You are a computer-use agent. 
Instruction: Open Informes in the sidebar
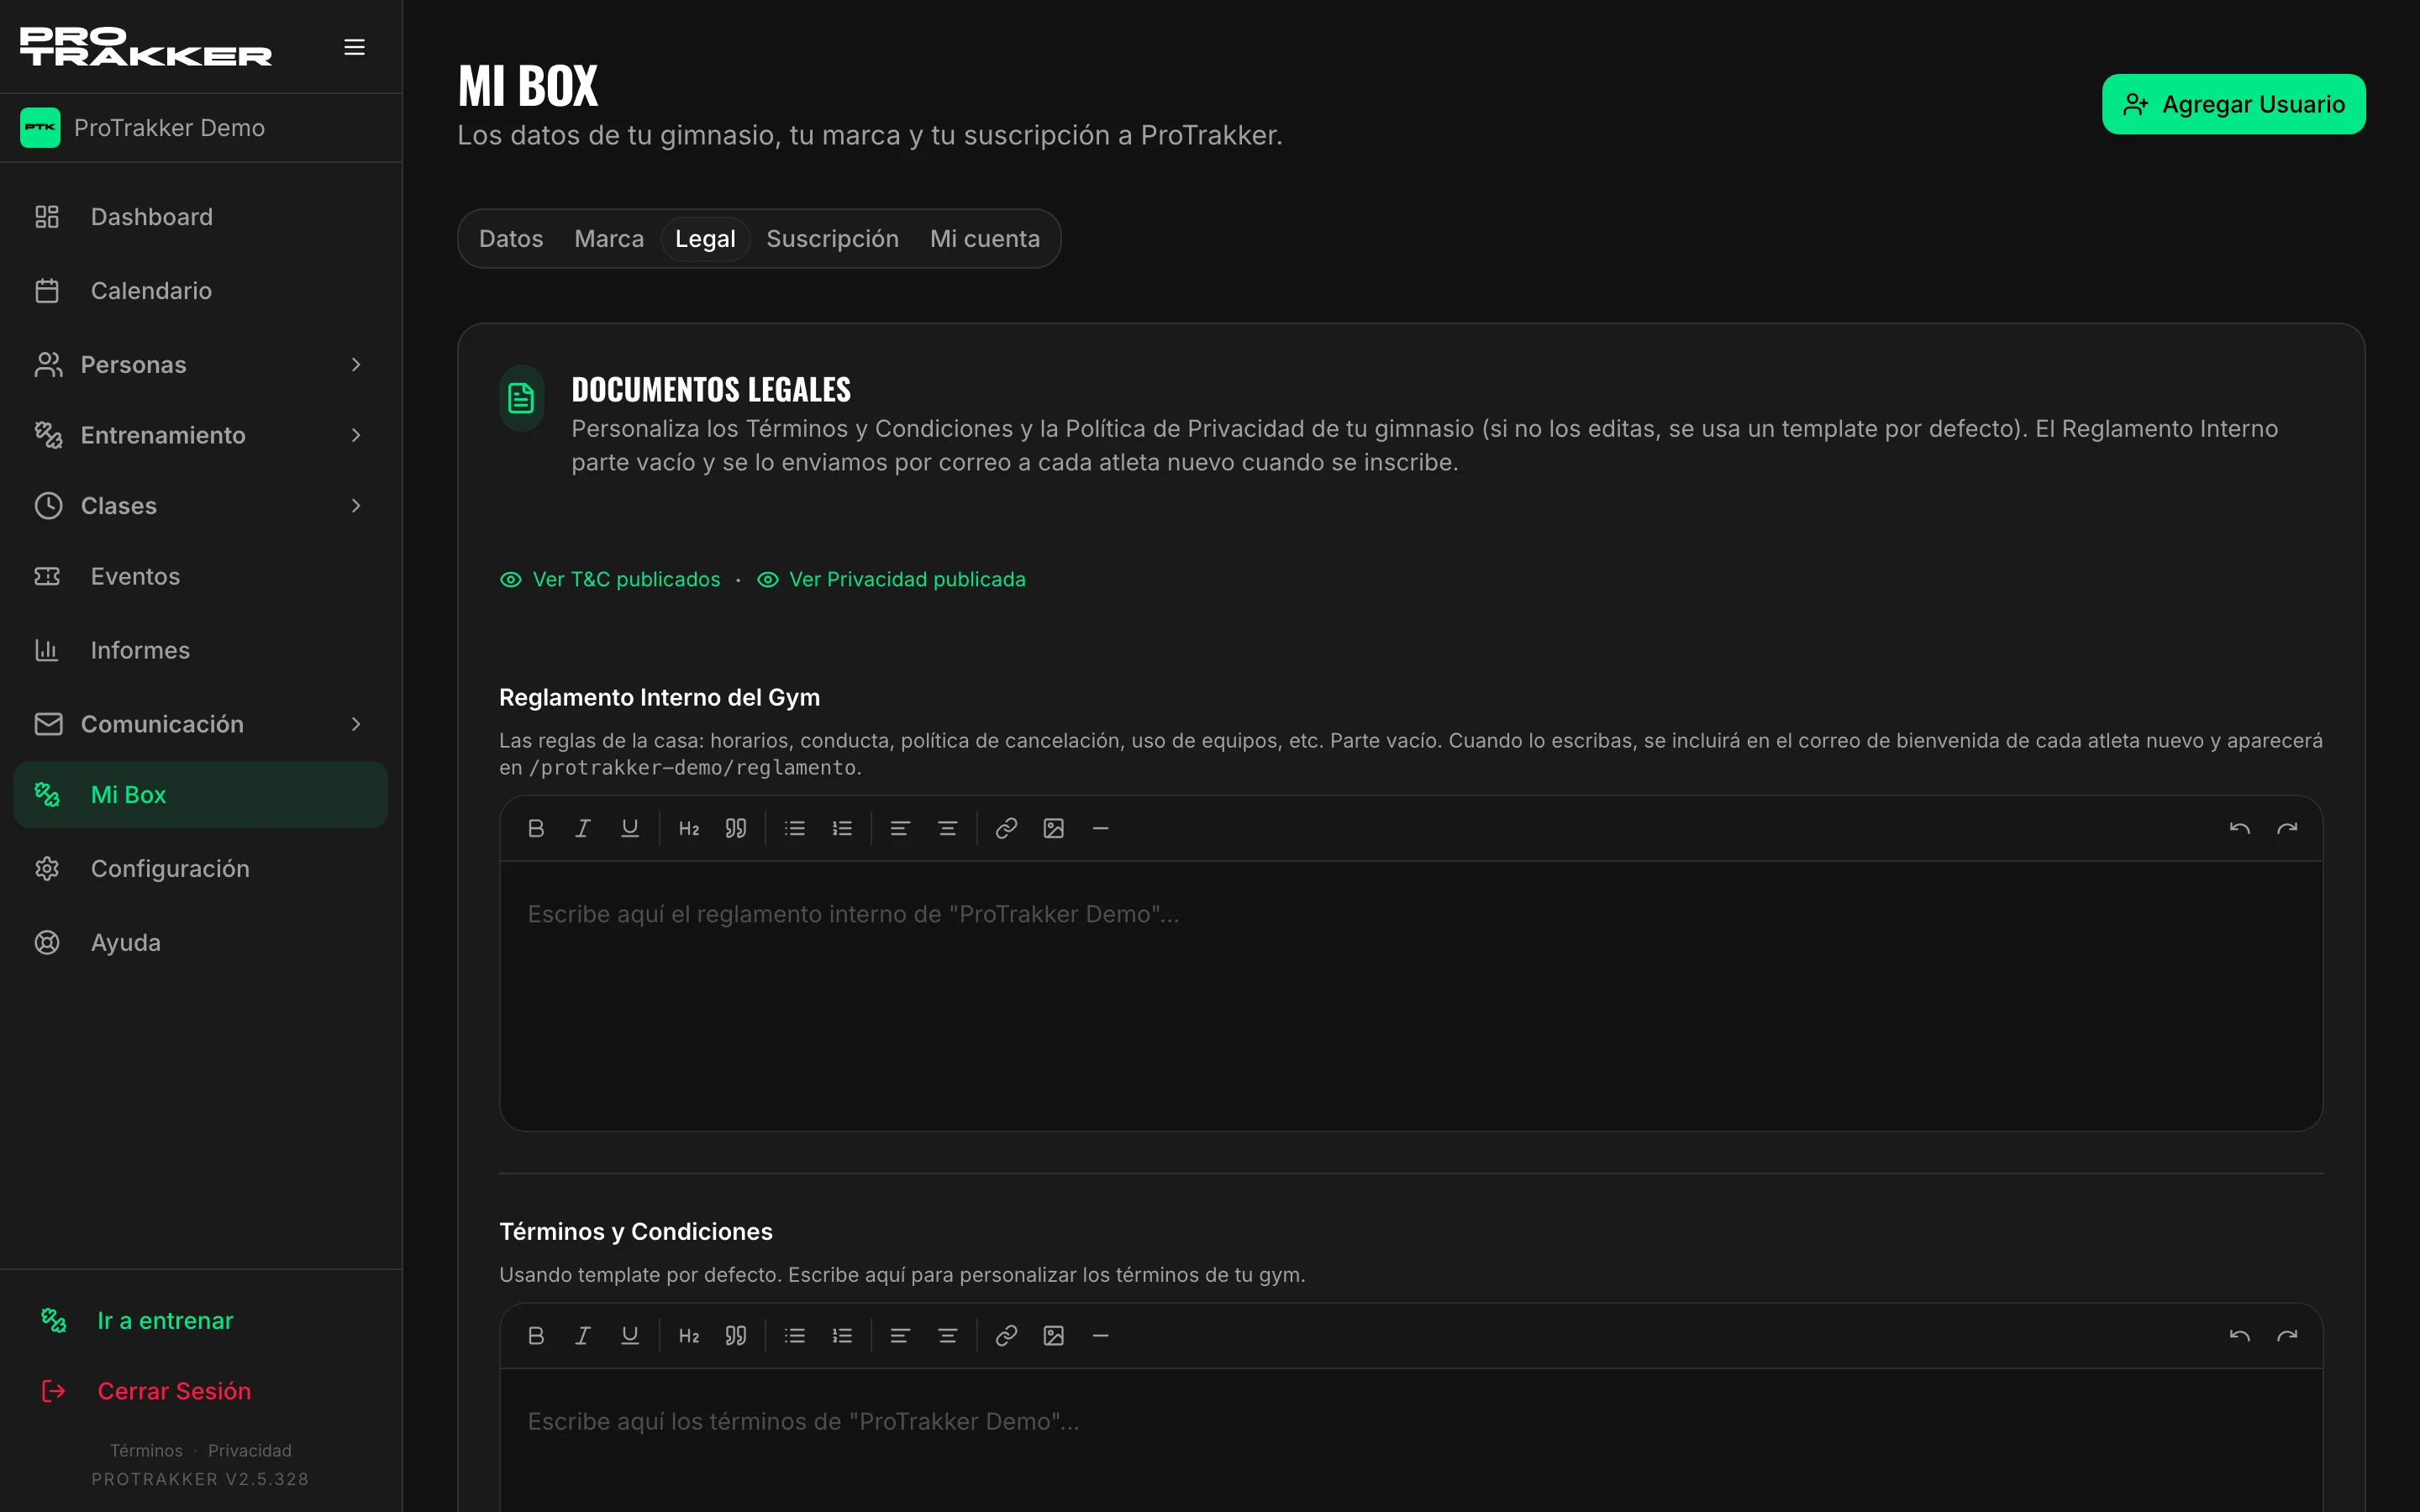pos(200,650)
